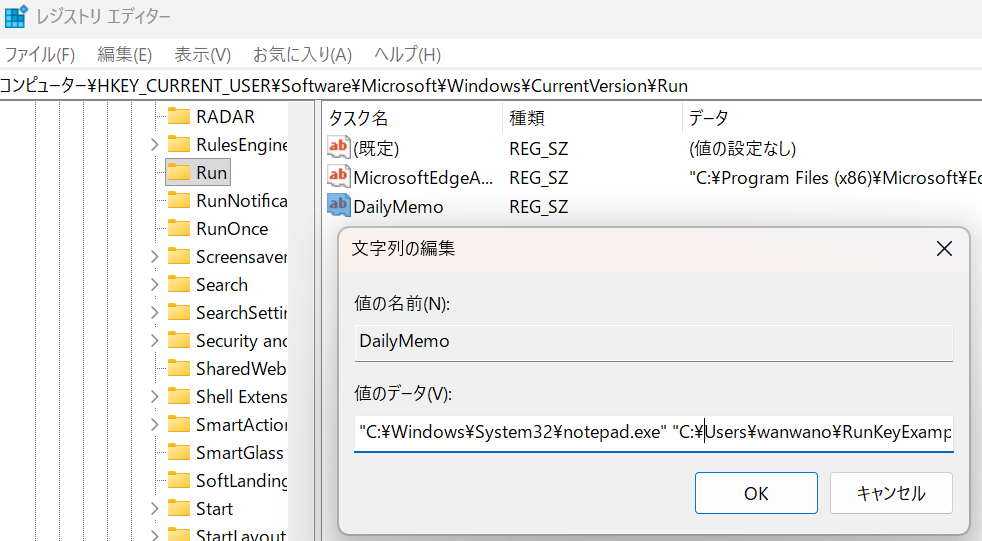Click the Security and Maintenance folder icon
This screenshot has height=541, width=982.
178,341
